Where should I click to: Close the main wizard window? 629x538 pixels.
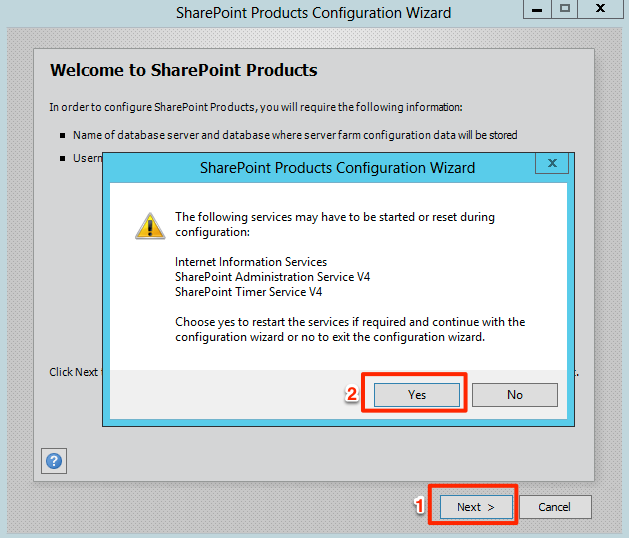pyautogui.click(x=601, y=9)
